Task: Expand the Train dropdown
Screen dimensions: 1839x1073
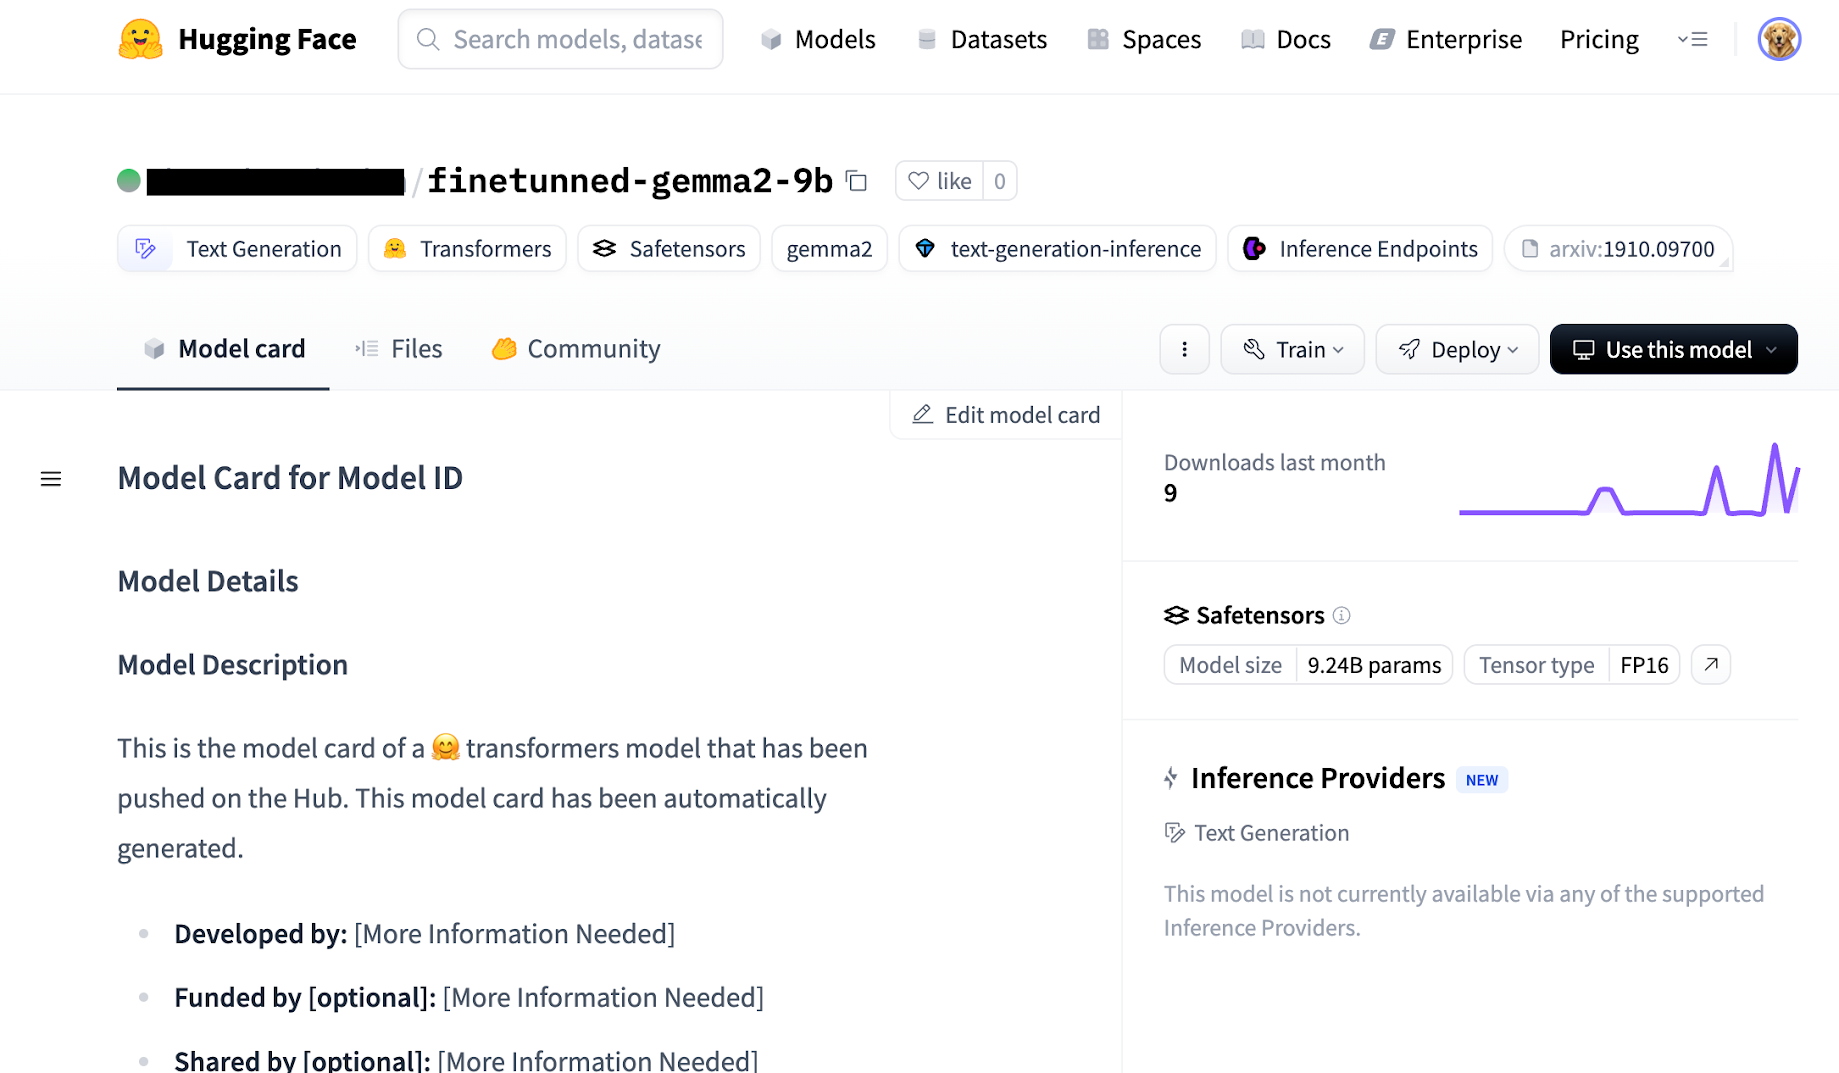Action: click(1292, 349)
